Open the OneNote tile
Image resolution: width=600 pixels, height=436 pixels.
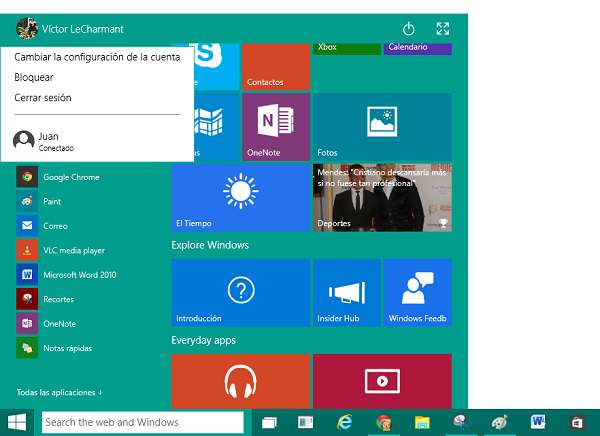[x=275, y=126]
